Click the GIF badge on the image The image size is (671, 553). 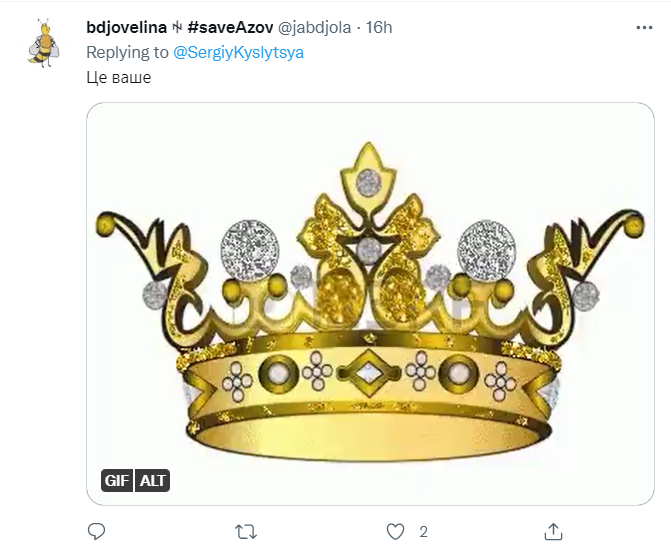117,481
